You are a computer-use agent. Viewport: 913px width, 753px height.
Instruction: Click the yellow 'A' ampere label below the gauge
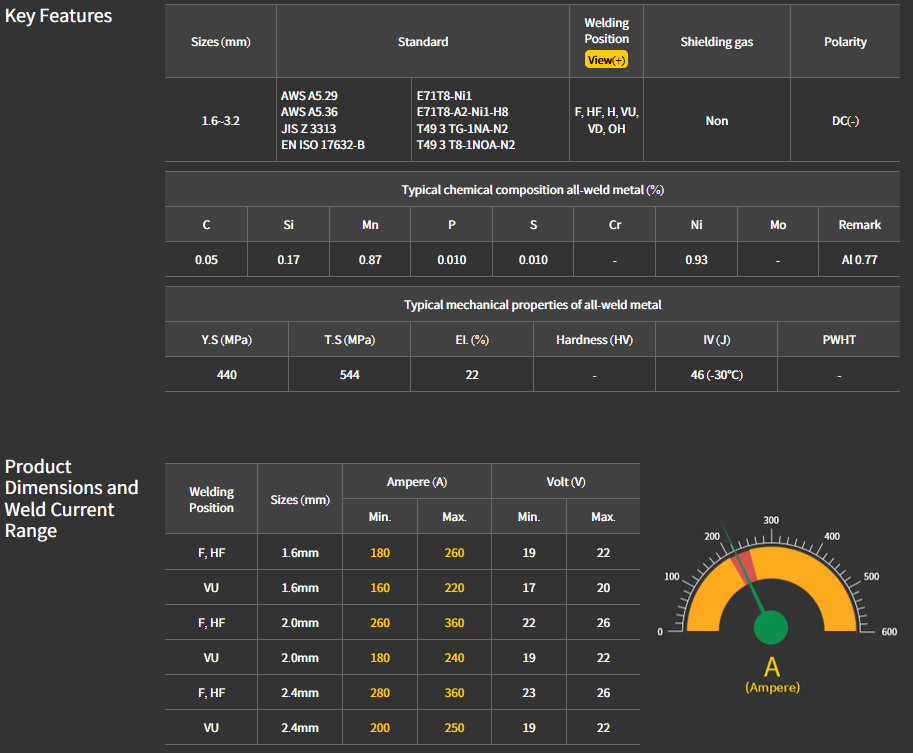click(771, 668)
